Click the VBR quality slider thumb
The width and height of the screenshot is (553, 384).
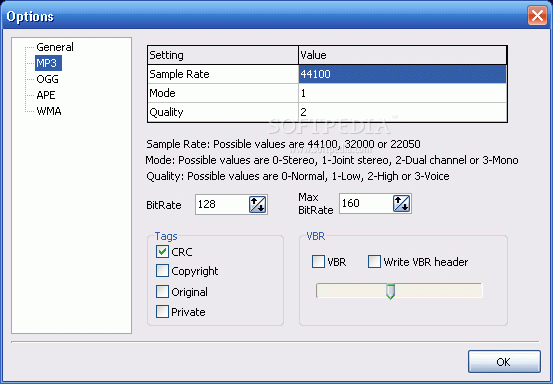click(390, 291)
